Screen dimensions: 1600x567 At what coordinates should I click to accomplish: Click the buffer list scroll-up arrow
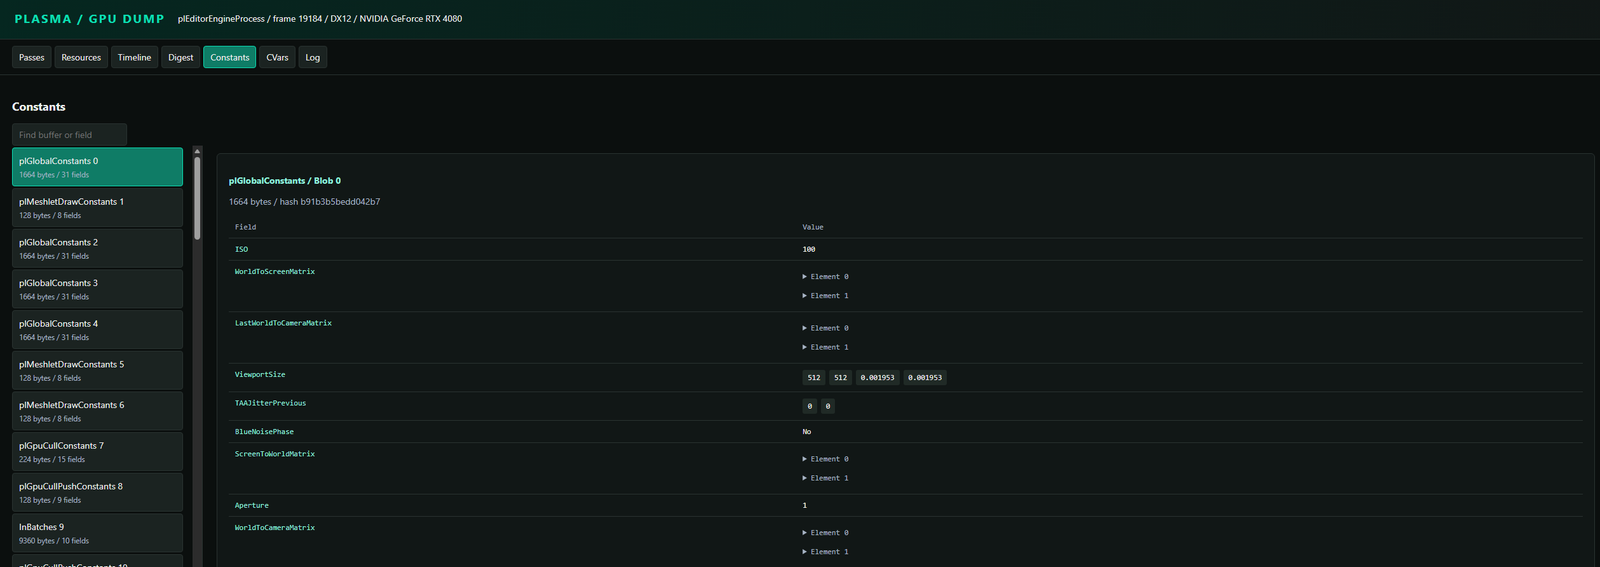(x=197, y=151)
